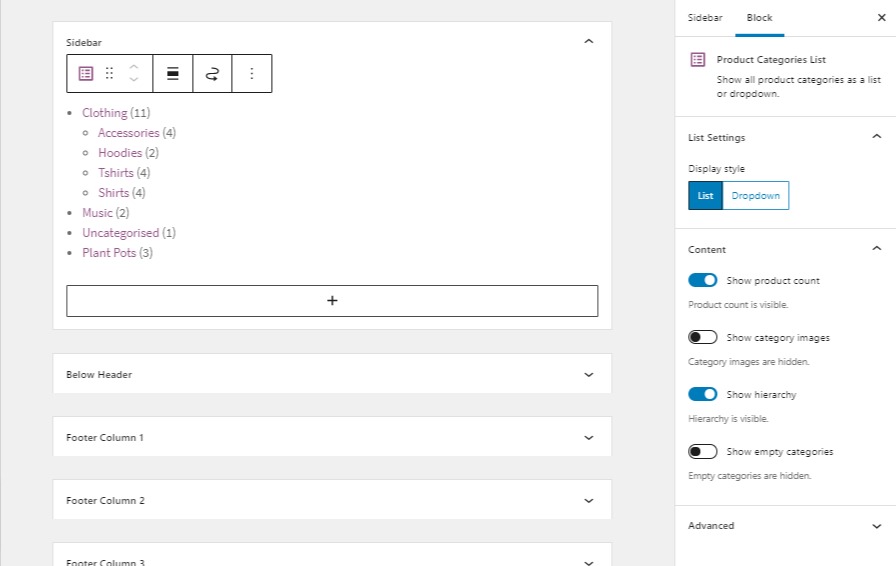The image size is (896, 566).
Task: Click the move up arrow in block toolbar
Action: pyautogui.click(x=134, y=67)
